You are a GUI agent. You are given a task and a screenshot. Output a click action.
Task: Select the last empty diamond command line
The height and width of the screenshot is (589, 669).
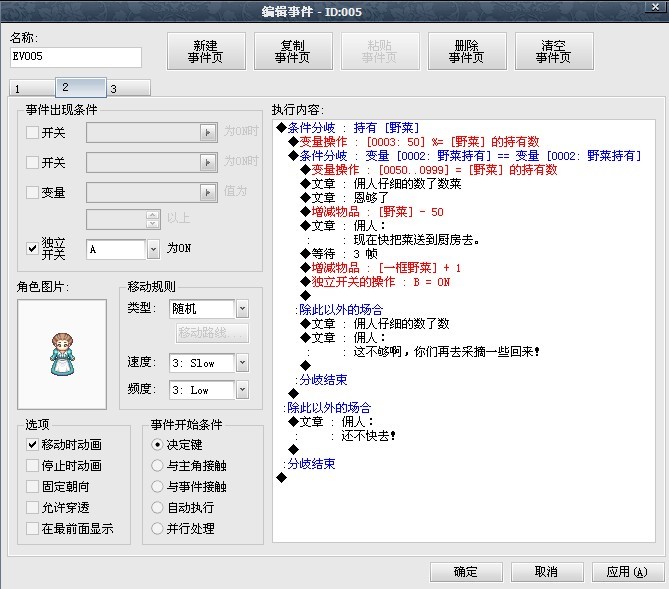(x=282, y=478)
